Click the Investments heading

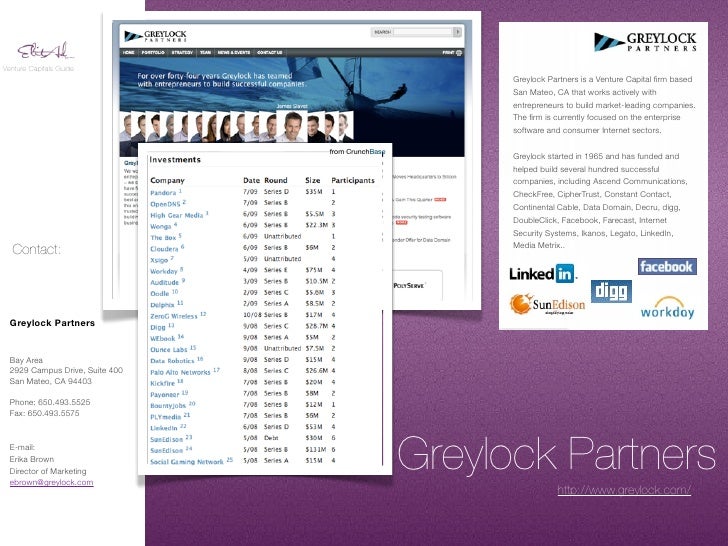click(x=175, y=160)
